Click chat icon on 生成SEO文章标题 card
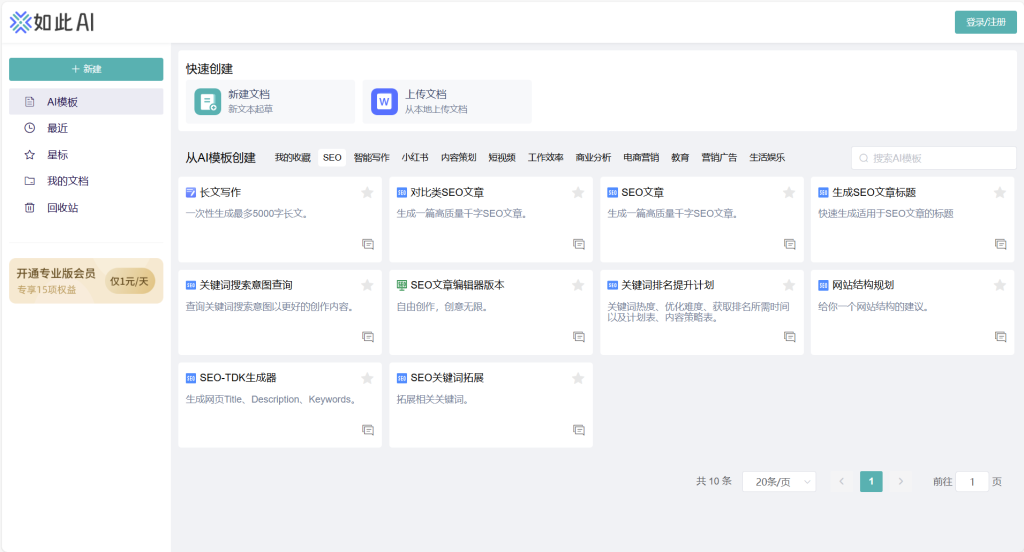1024x552 pixels. click(1000, 244)
